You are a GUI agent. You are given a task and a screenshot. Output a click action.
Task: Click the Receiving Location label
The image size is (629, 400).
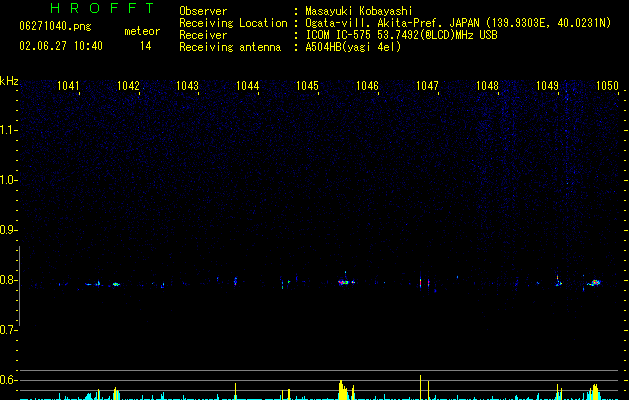(233, 23)
